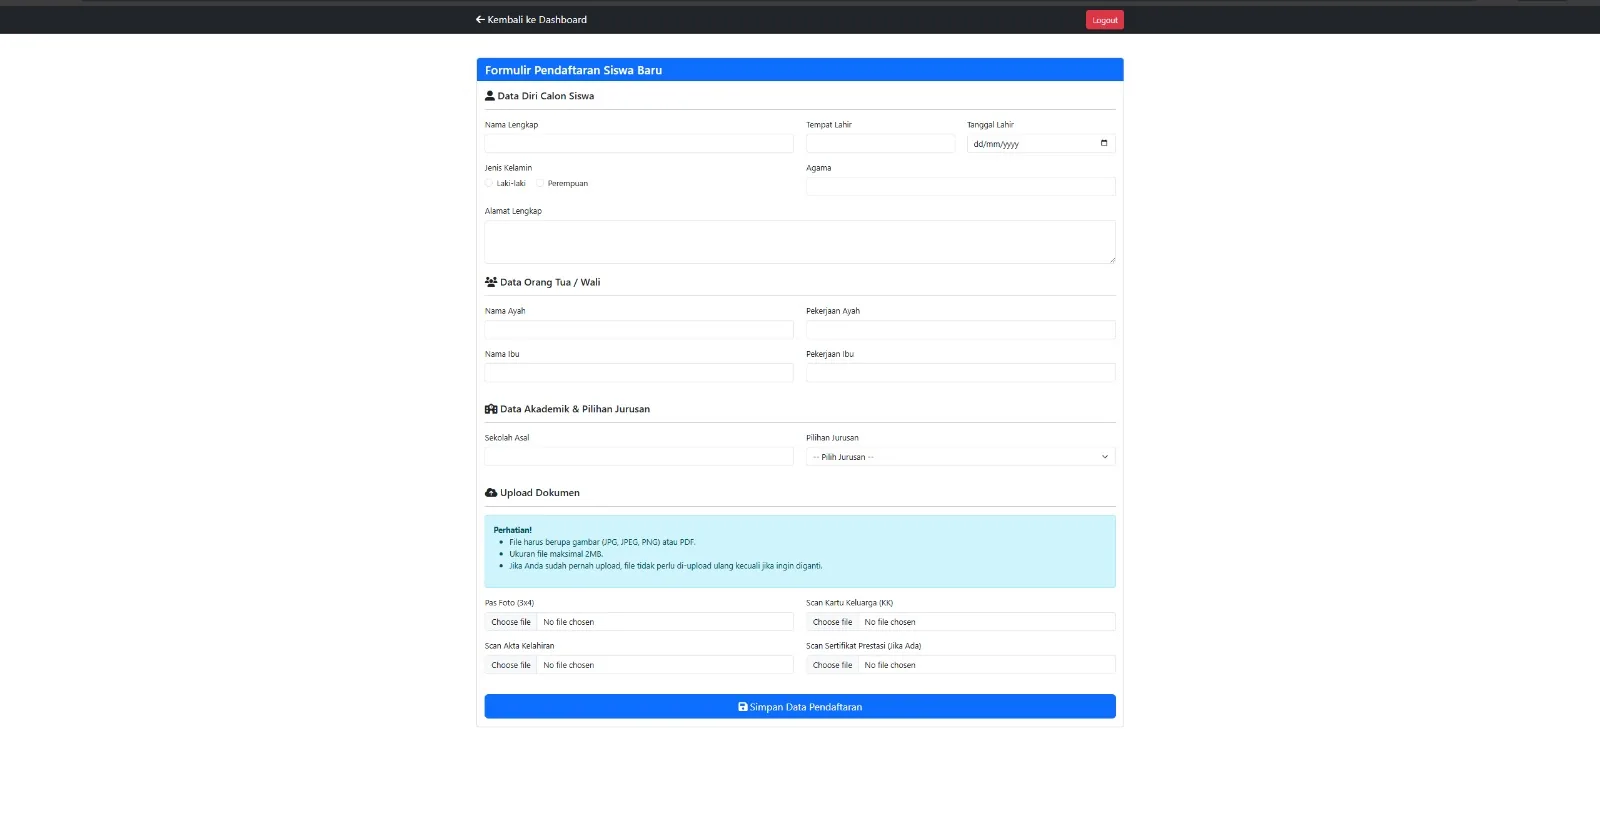Viewport: 1600px width, 816px height.
Task: Click inside the Alamat Lengkap text area
Action: (x=800, y=242)
